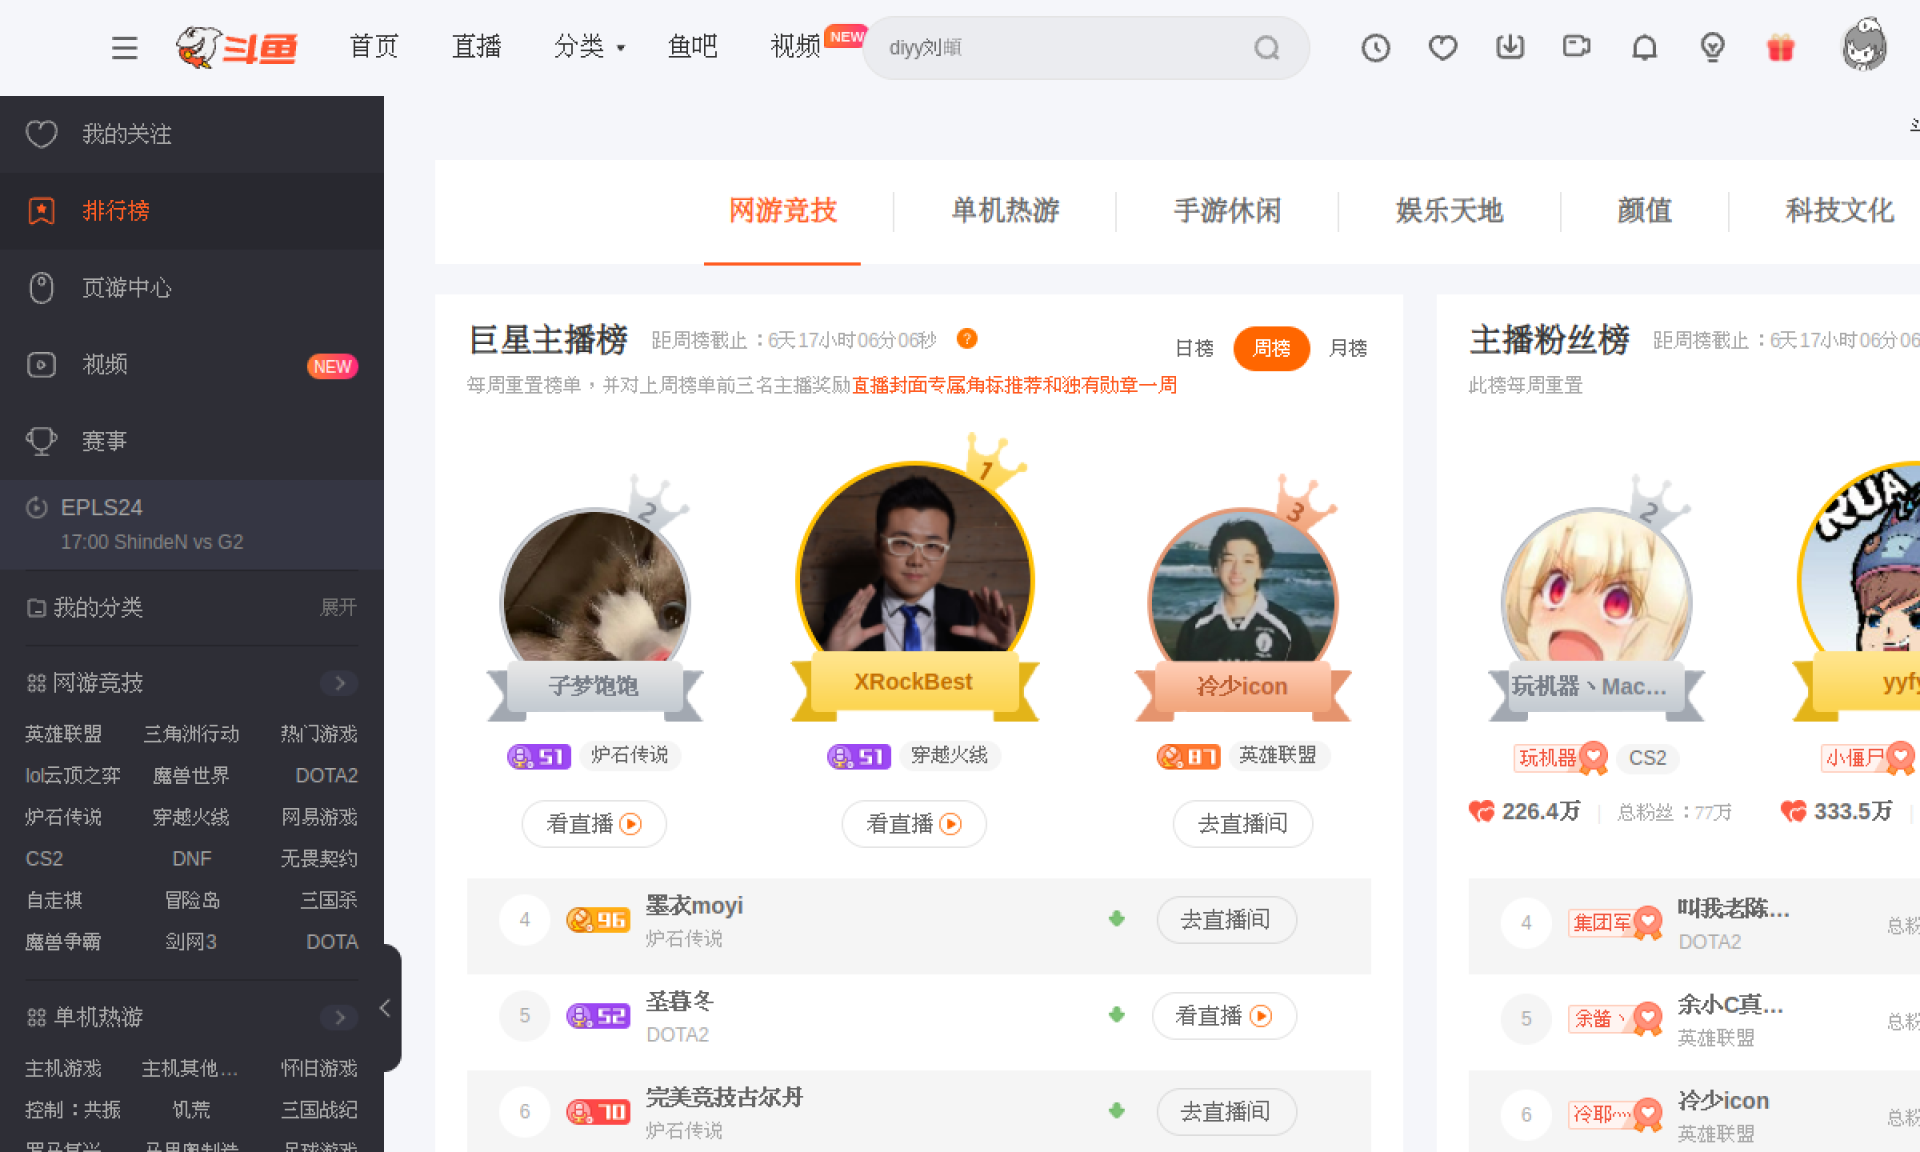Image resolution: width=1920 pixels, height=1152 pixels.
Task: Switch to the 颜值 tab
Action: point(1644,210)
